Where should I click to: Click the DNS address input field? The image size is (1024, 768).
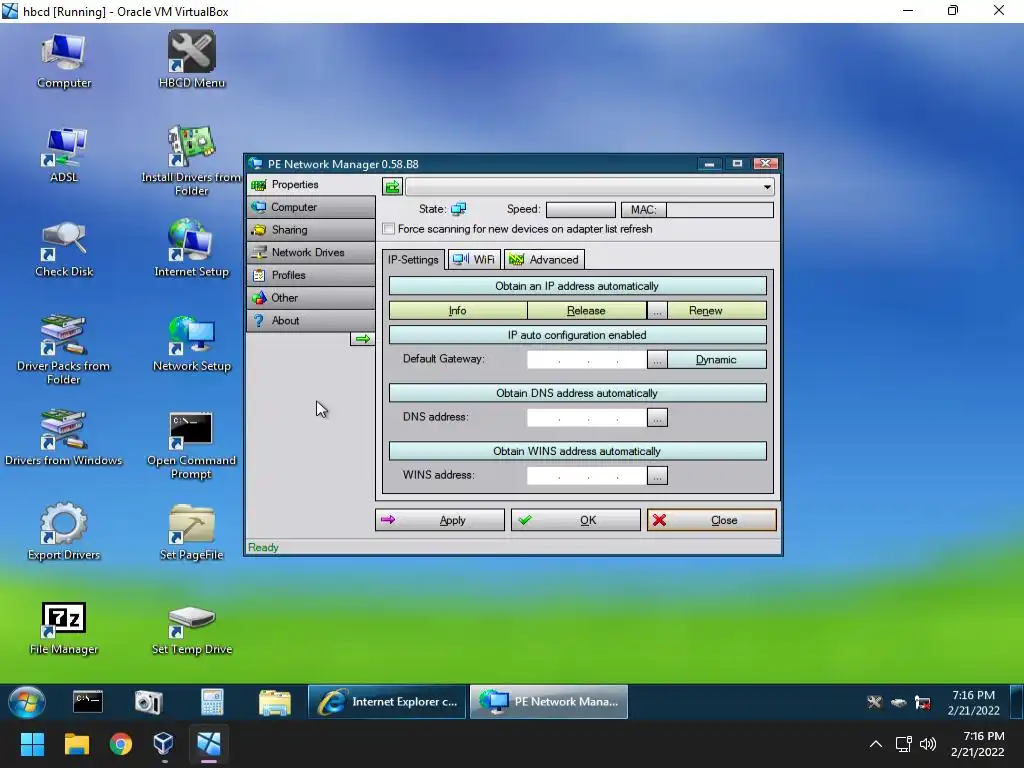[x=586, y=418]
